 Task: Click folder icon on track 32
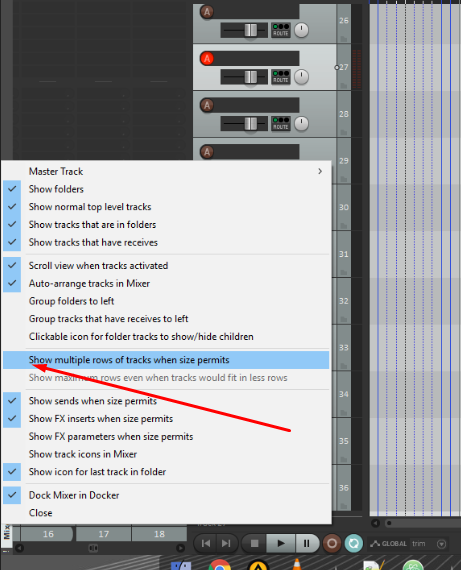tap(343, 320)
